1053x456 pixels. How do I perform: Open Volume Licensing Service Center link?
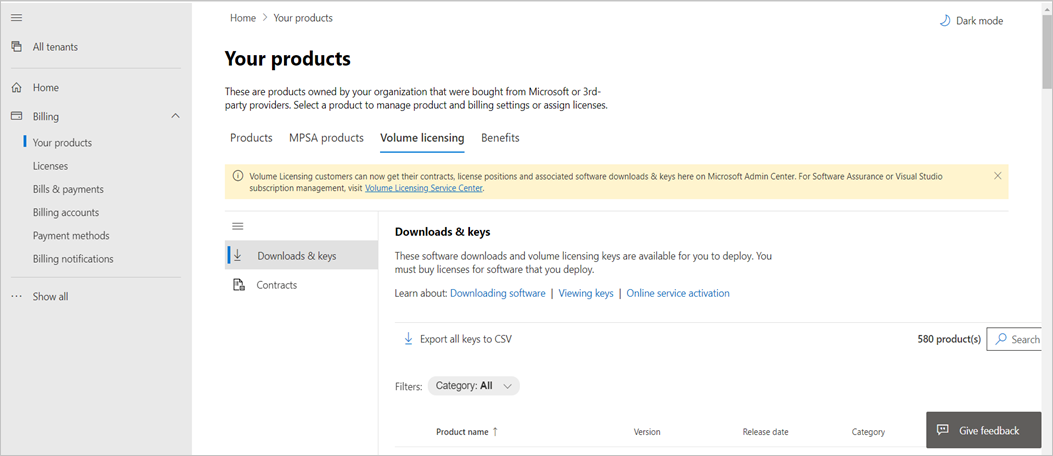(424, 189)
